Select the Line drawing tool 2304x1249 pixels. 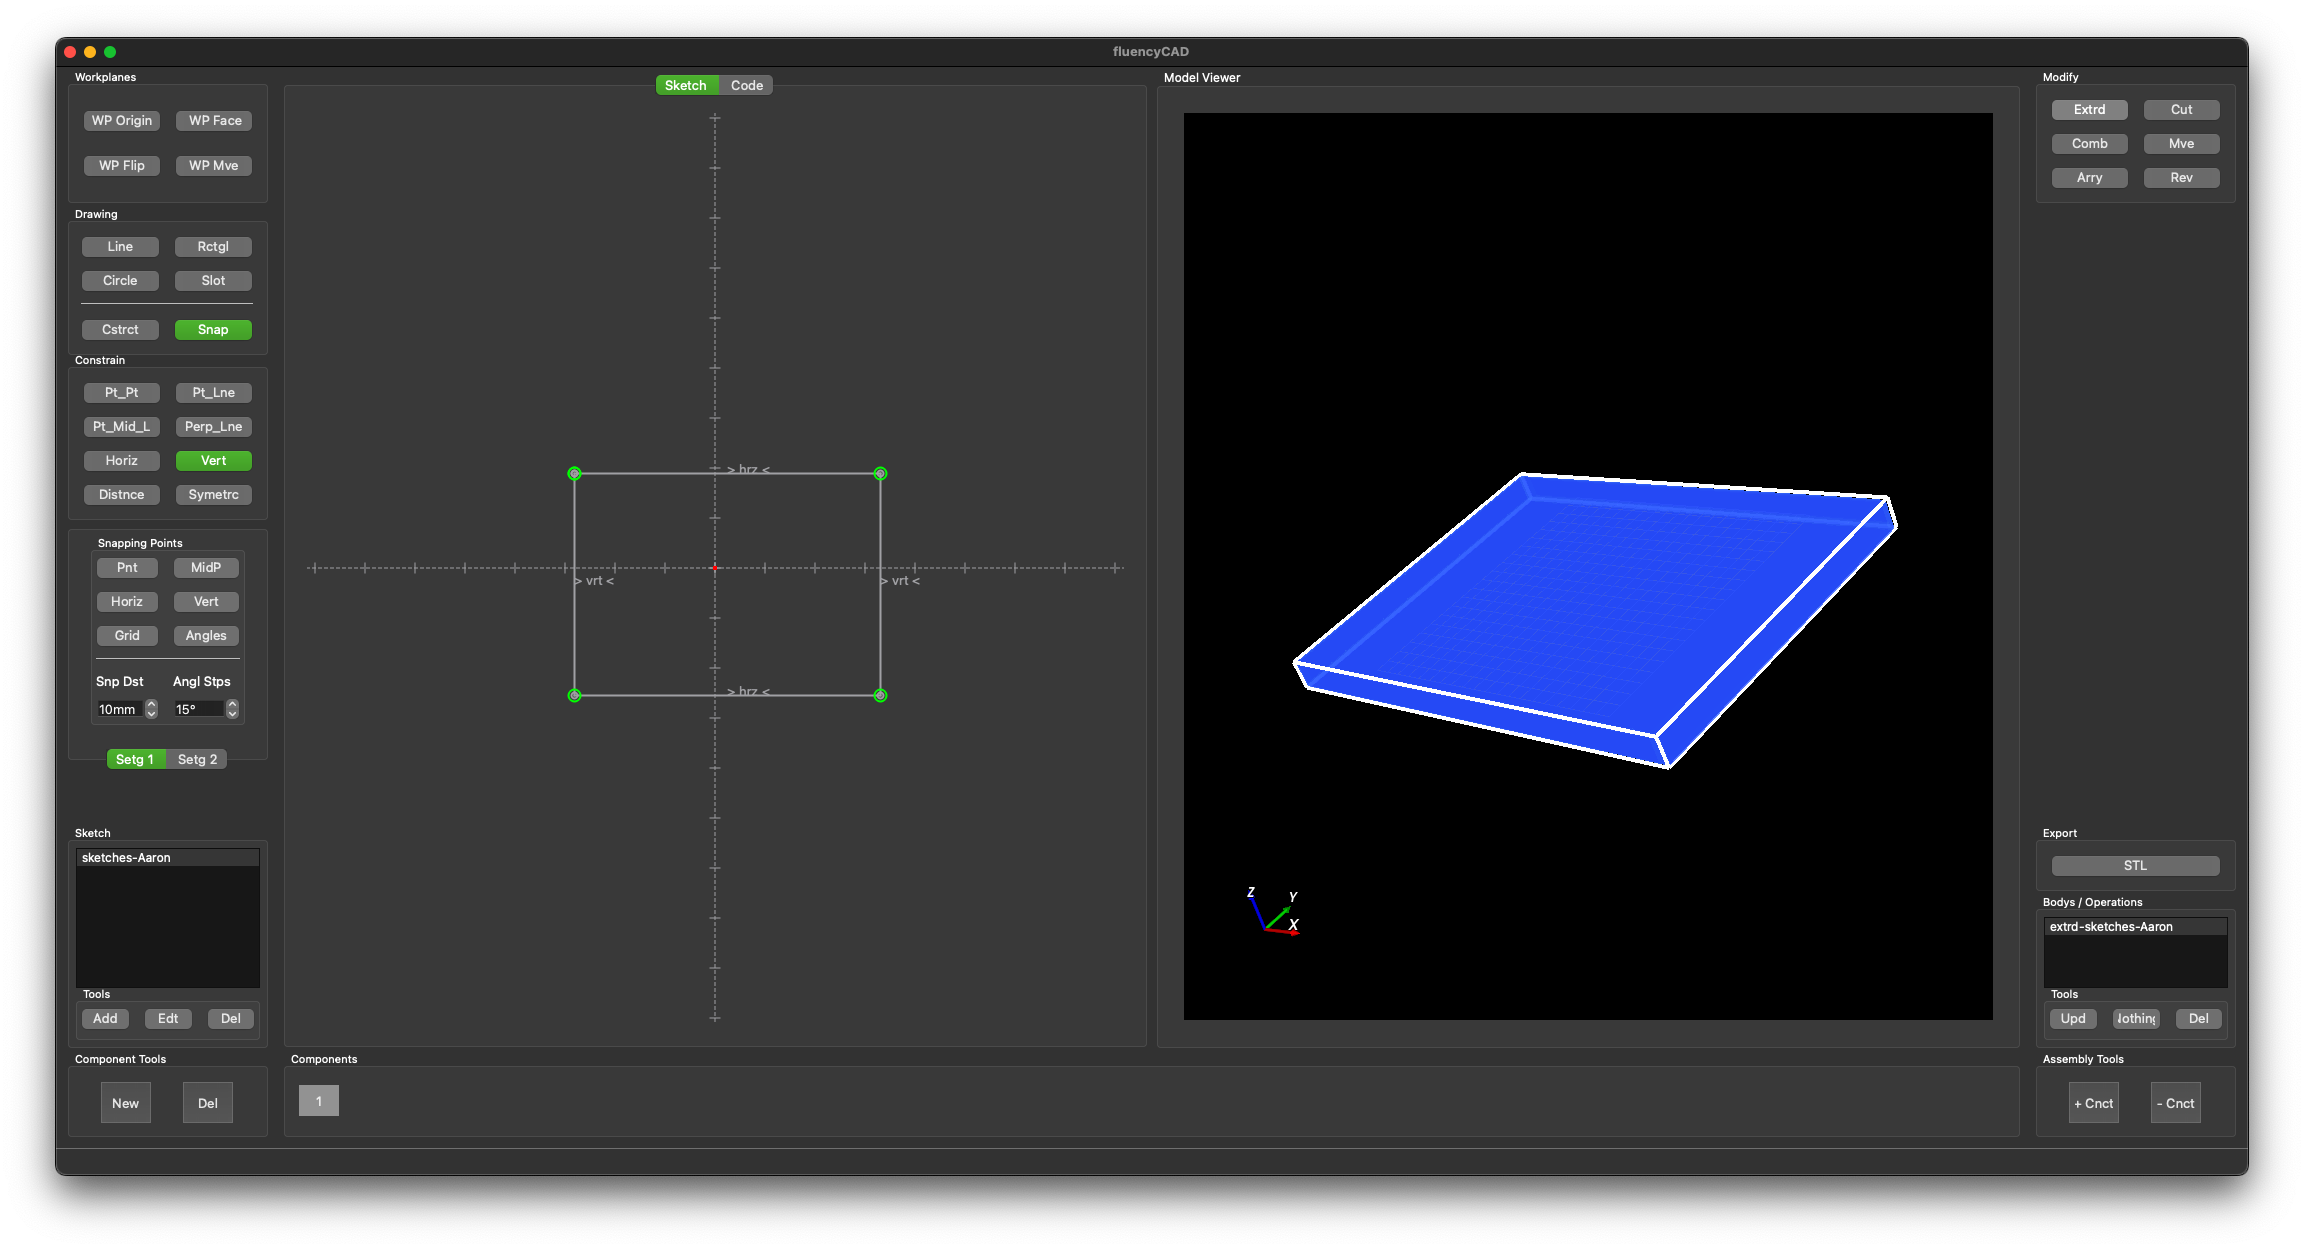pyautogui.click(x=120, y=247)
